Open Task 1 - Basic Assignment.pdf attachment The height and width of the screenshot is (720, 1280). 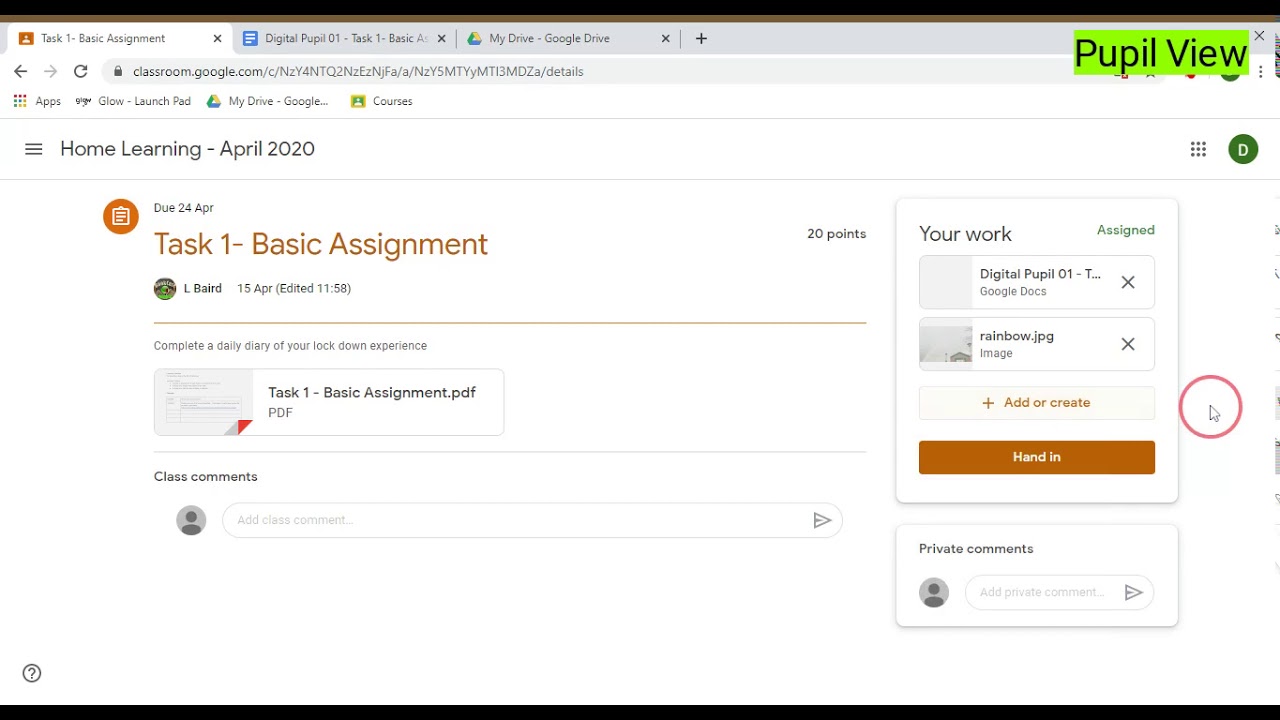[x=329, y=402]
